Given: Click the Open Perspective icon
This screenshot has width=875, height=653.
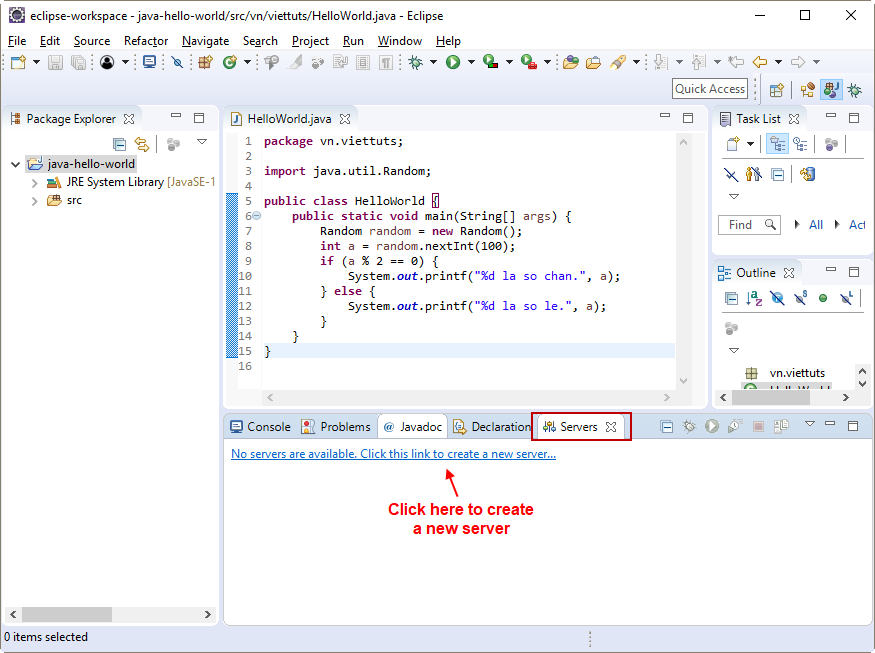Looking at the screenshot, I should coord(776,90).
